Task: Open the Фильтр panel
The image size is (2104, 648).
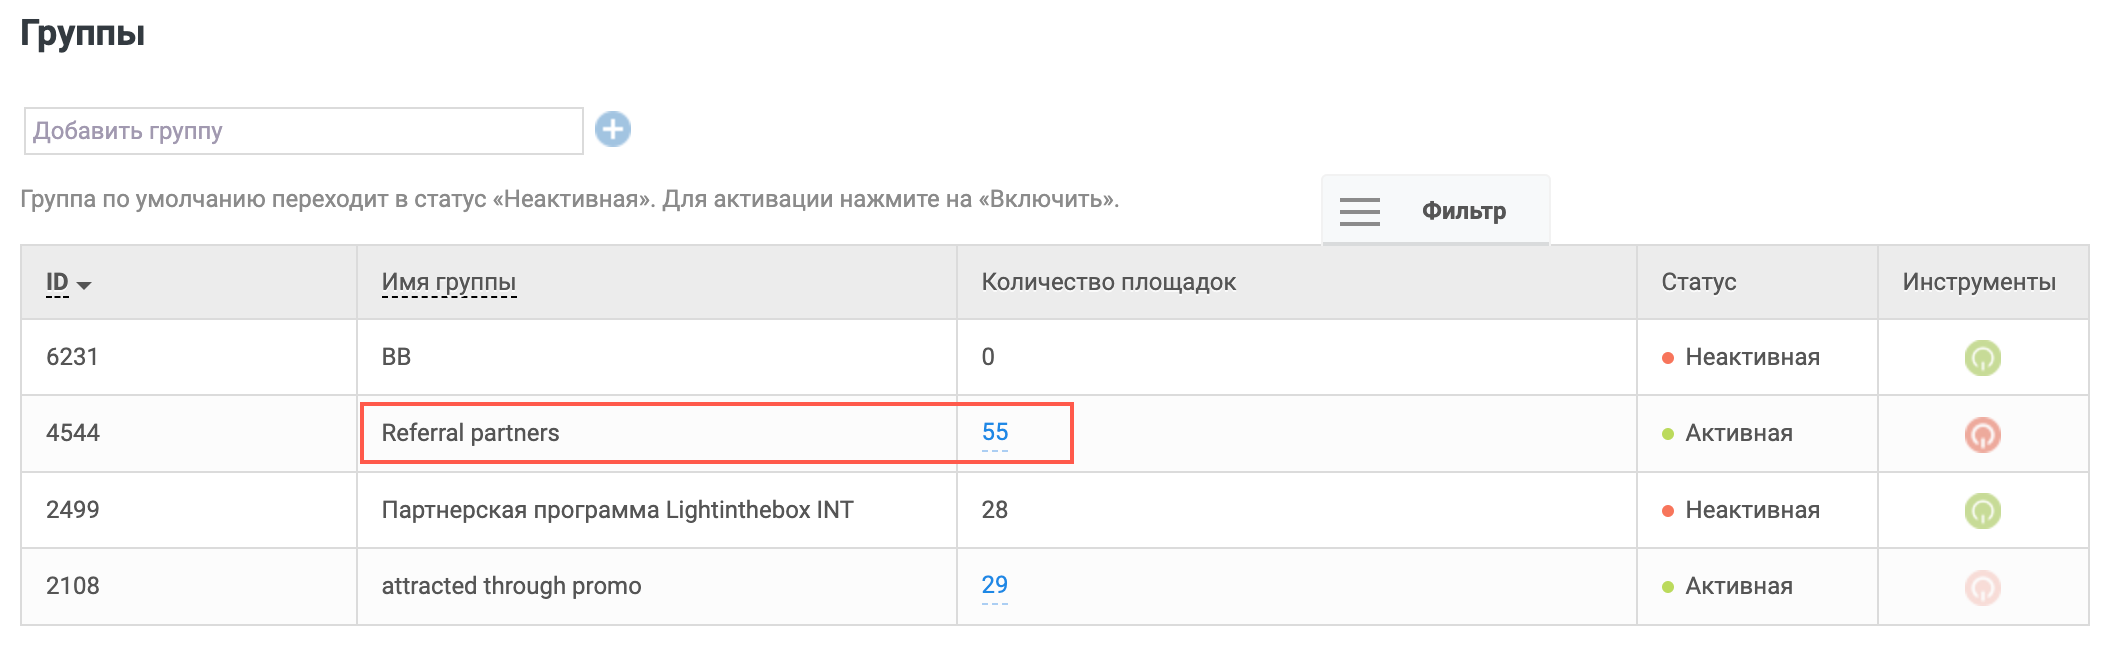Action: pyautogui.click(x=1463, y=211)
